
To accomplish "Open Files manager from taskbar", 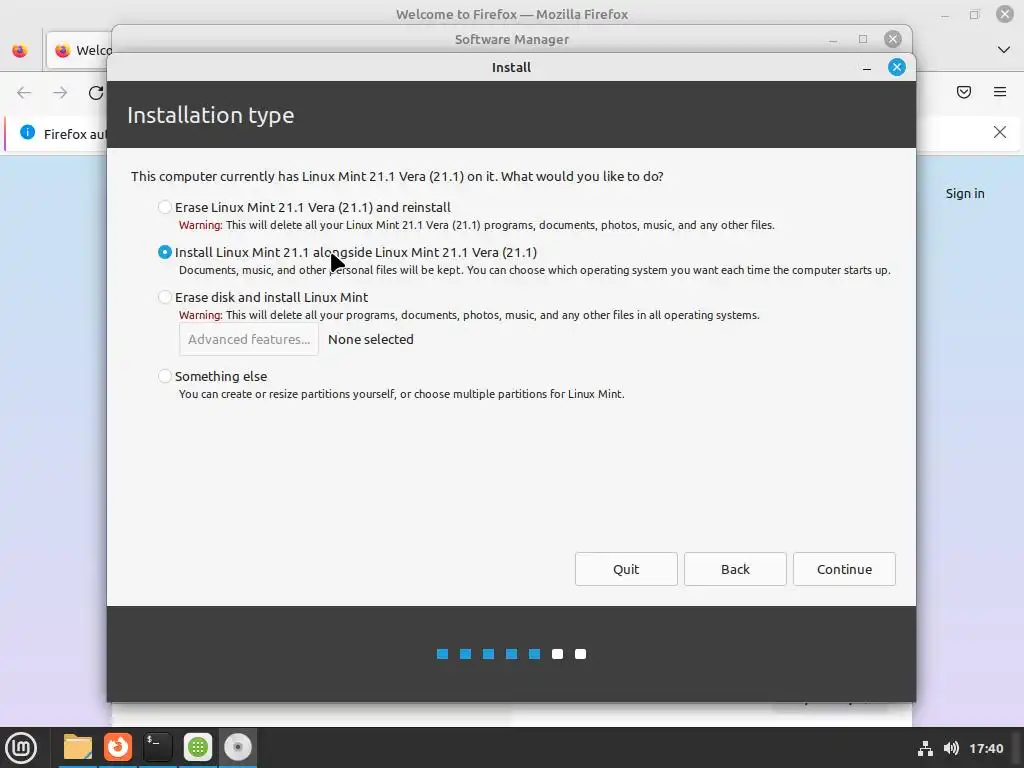I will [78, 747].
